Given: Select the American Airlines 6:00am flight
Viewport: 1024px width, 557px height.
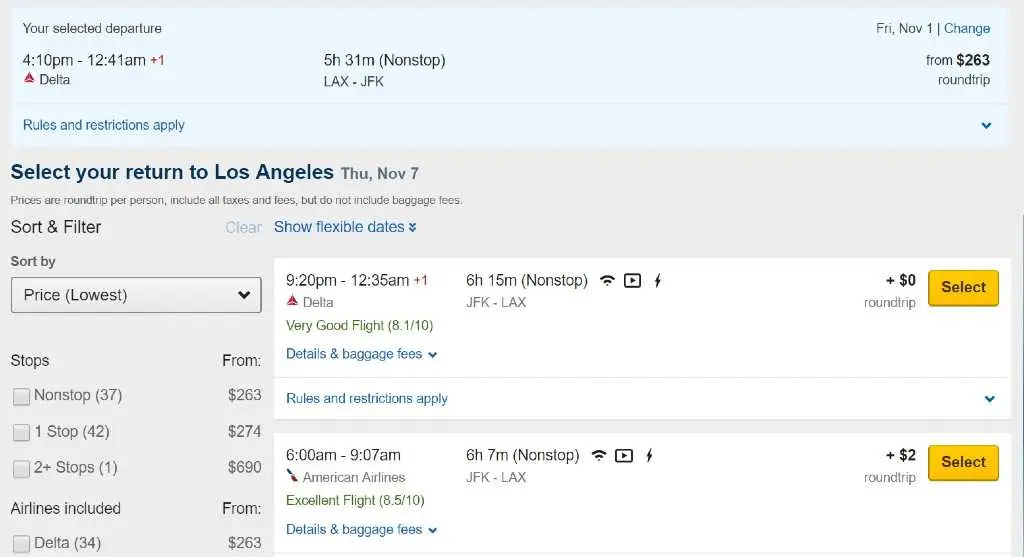Looking at the screenshot, I should pos(963,462).
